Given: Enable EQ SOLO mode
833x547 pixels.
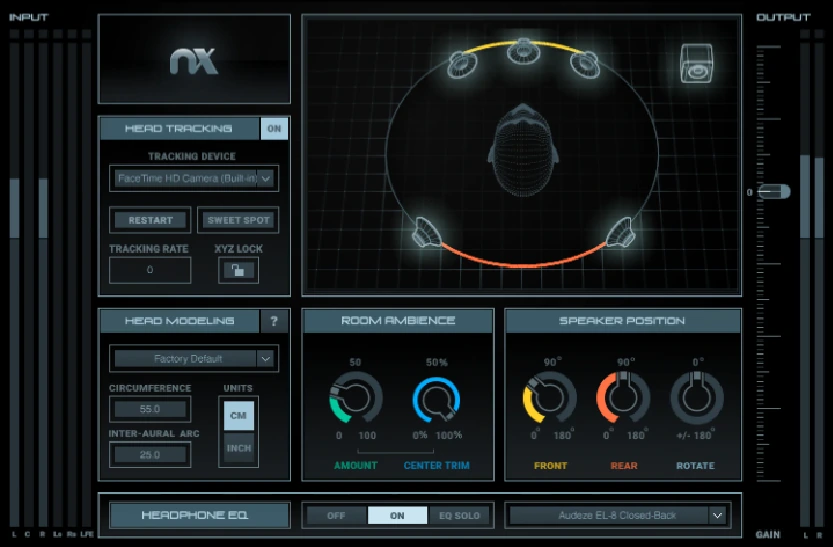Looking at the screenshot, I should 459,516.
